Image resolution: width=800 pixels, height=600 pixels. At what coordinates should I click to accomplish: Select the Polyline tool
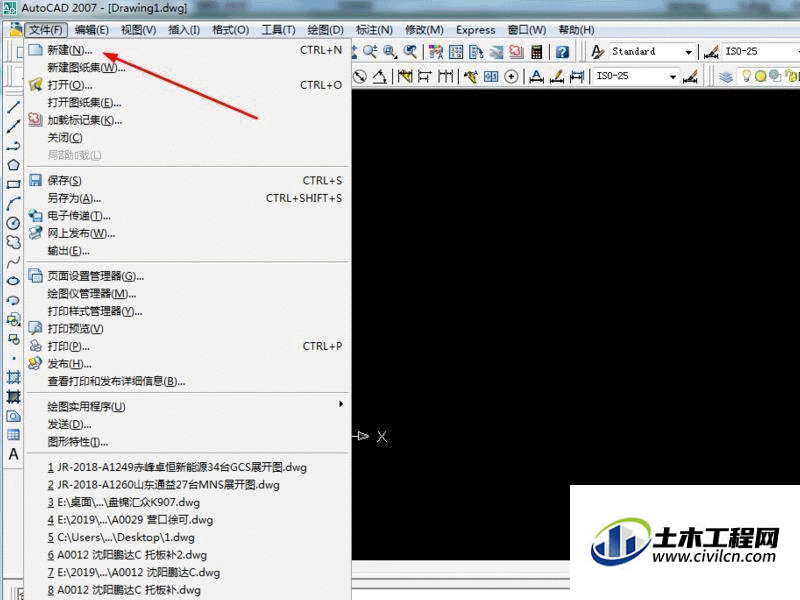13,146
